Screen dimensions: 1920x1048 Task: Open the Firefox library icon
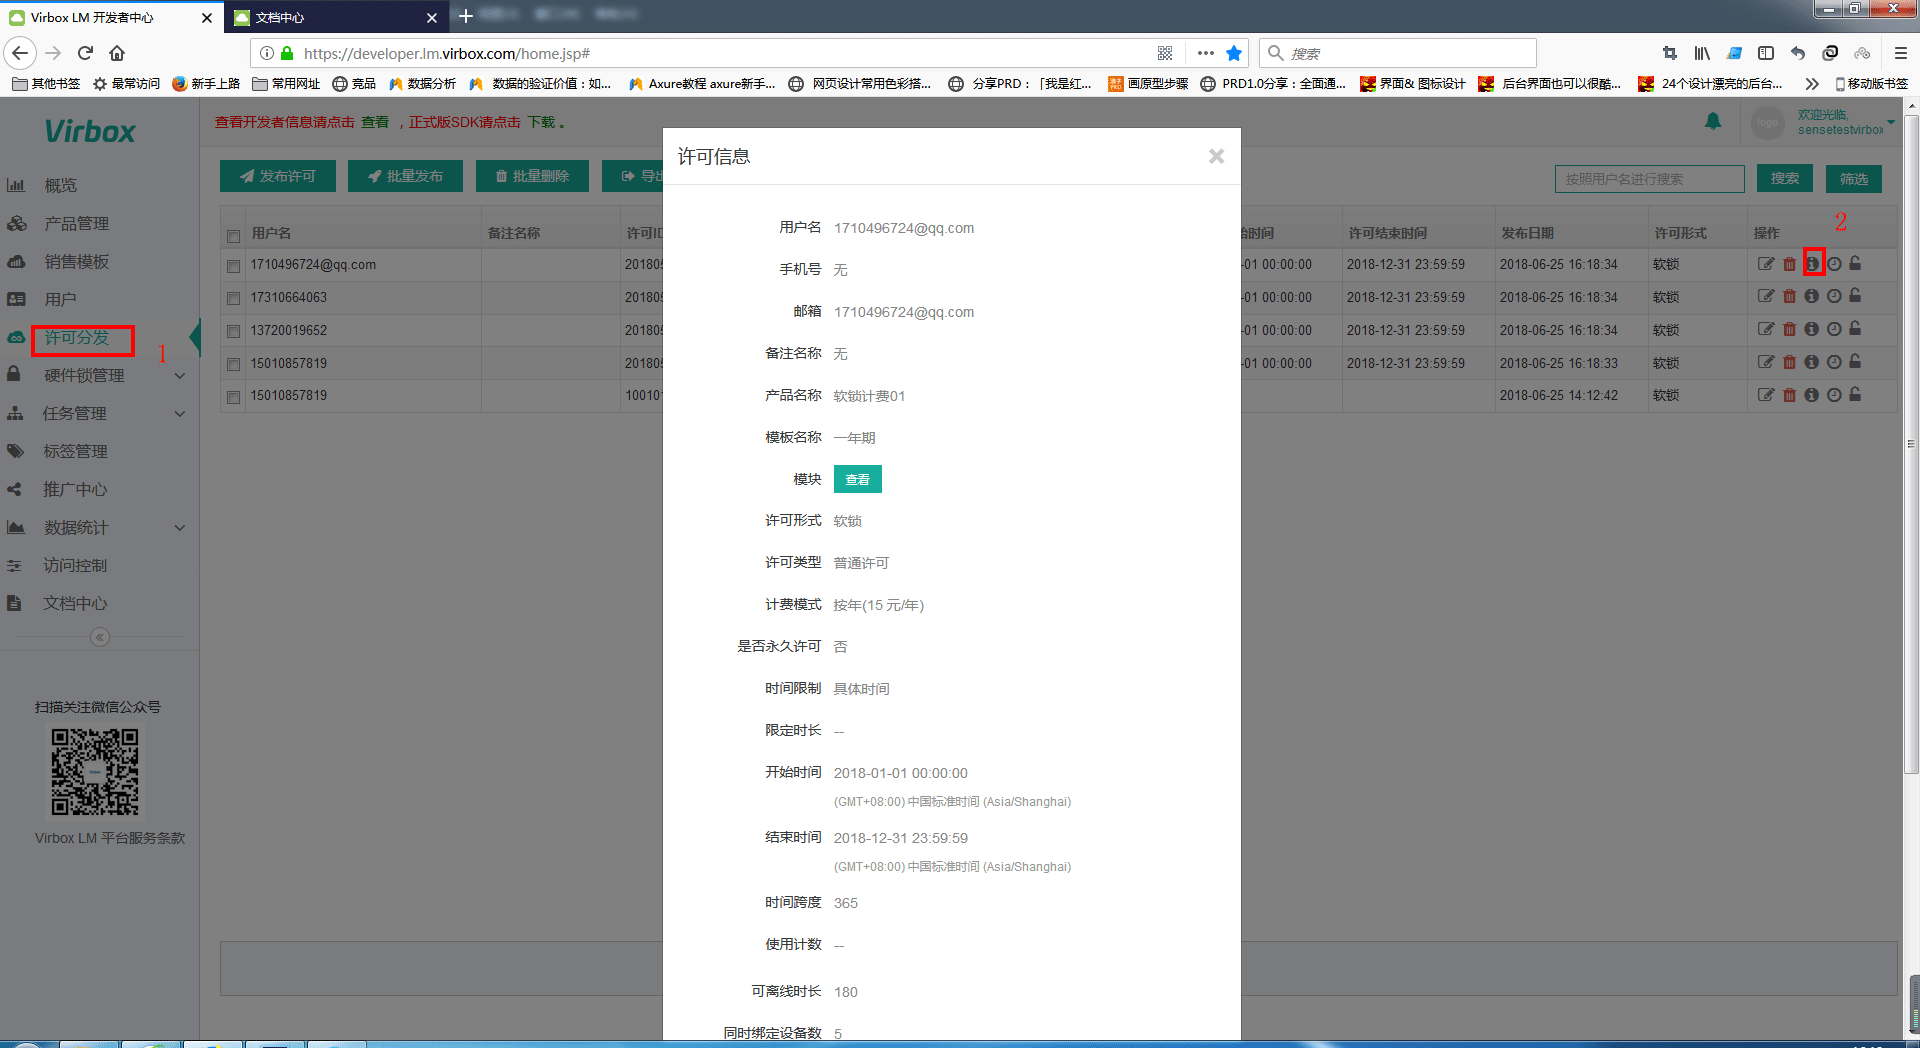pyautogui.click(x=1702, y=53)
